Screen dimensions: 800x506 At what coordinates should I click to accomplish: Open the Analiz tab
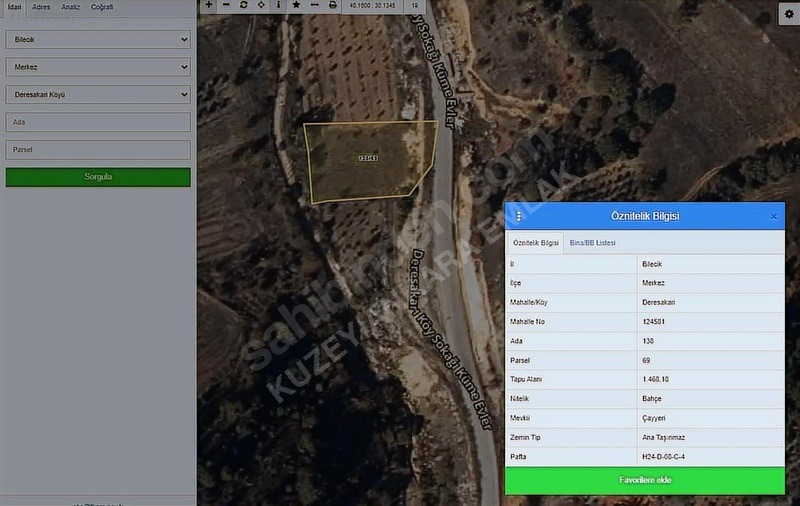tap(70, 7)
